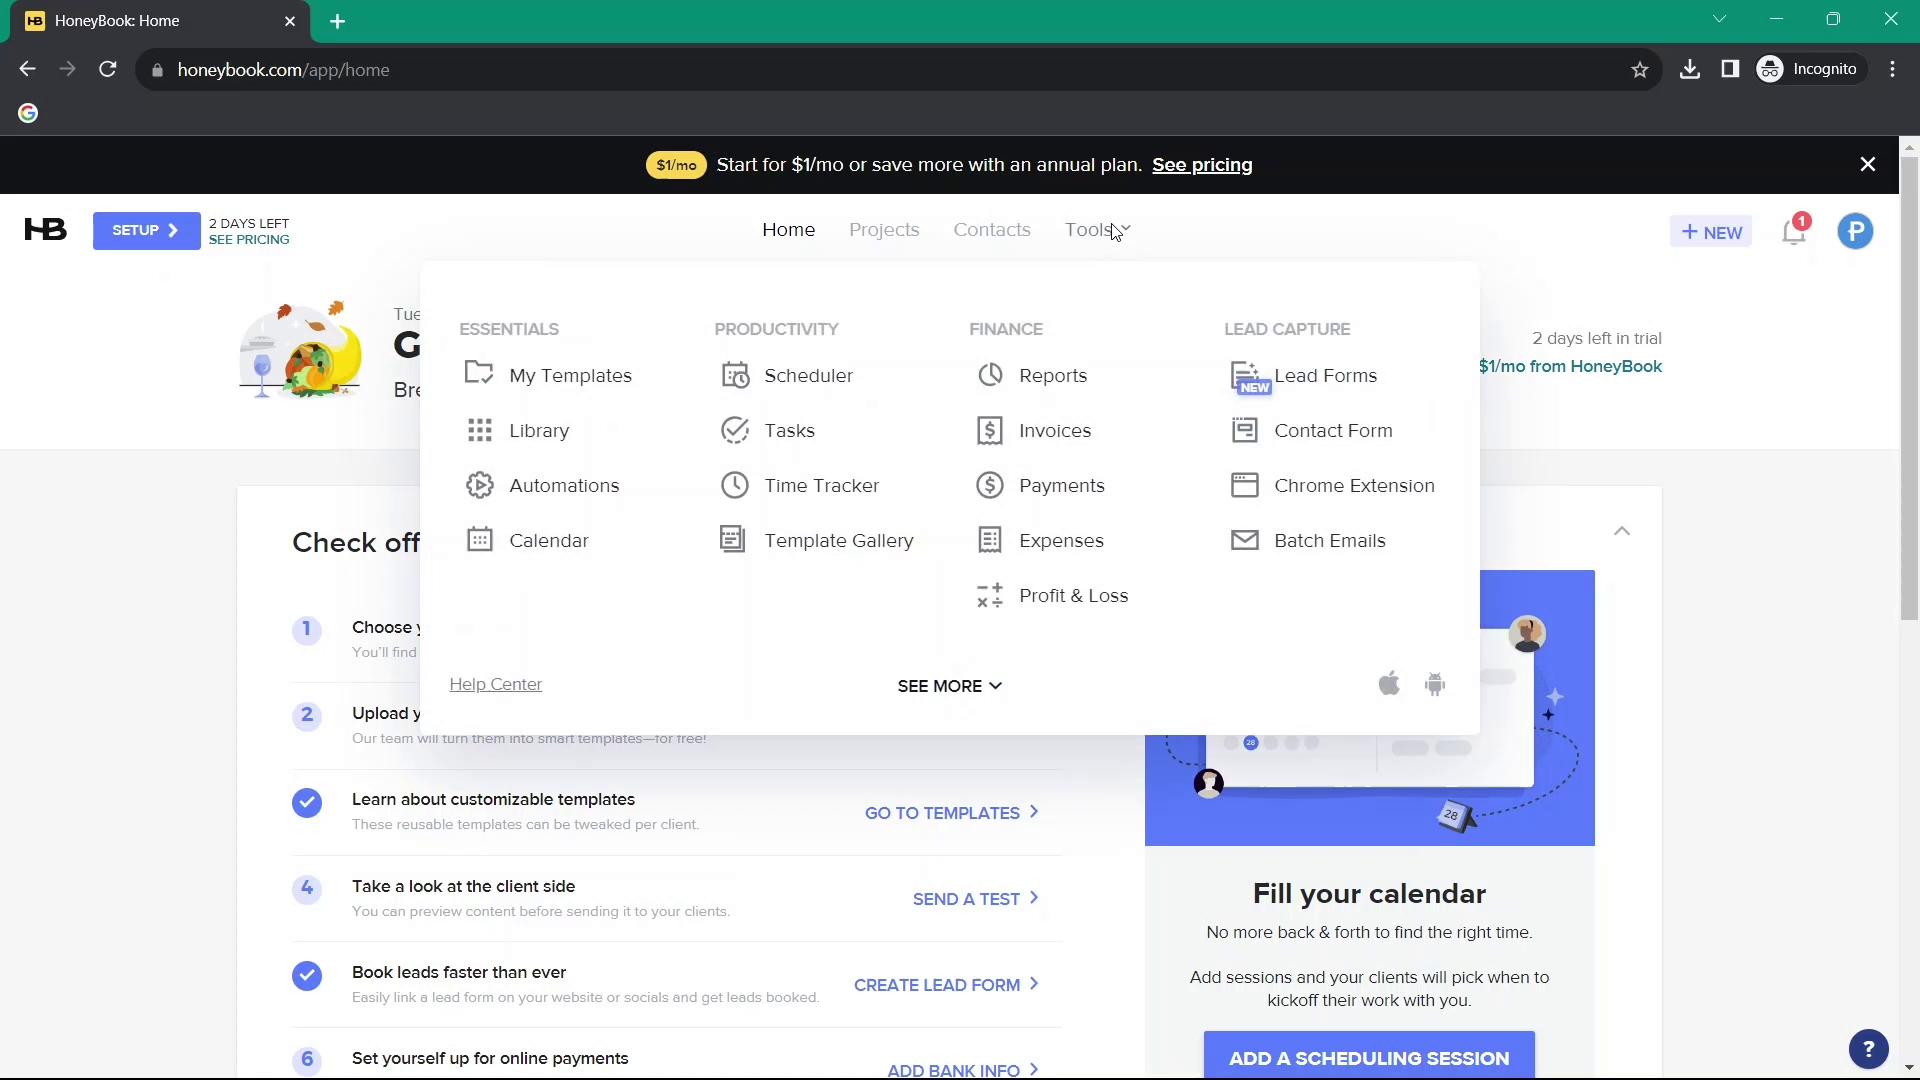Select the Projects menu tab
The image size is (1920, 1080).
coord(885,228)
